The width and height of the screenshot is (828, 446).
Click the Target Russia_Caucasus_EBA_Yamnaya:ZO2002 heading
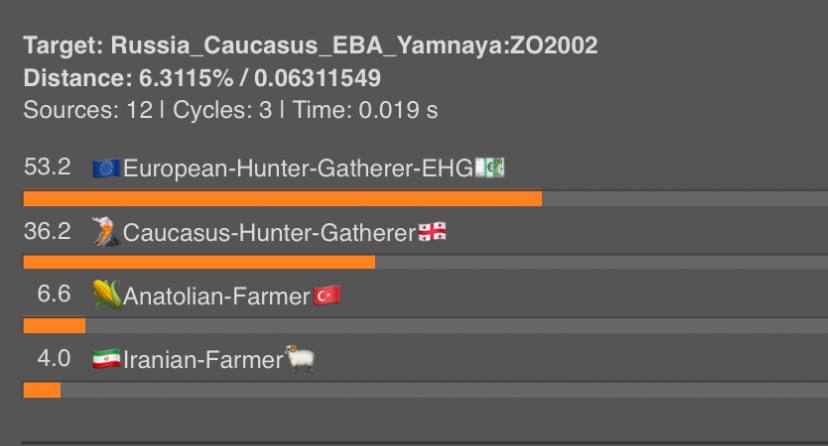click(x=310, y=46)
